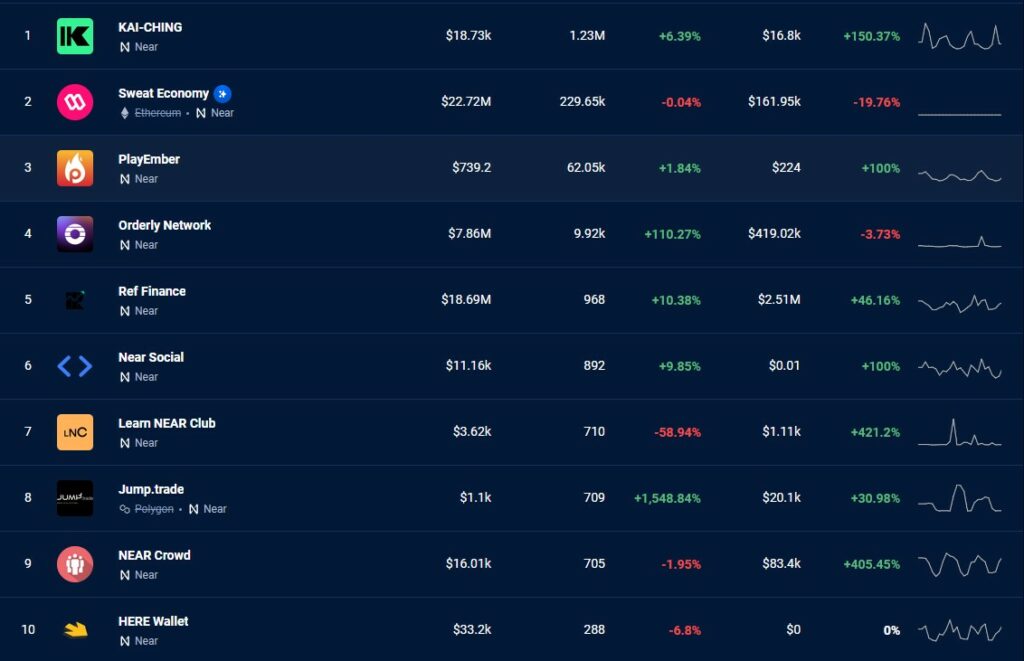Viewport: 1024px width, 661px height.
Task: Click the -6.8% change for HERE Wallet
Action: pos(684,630)
